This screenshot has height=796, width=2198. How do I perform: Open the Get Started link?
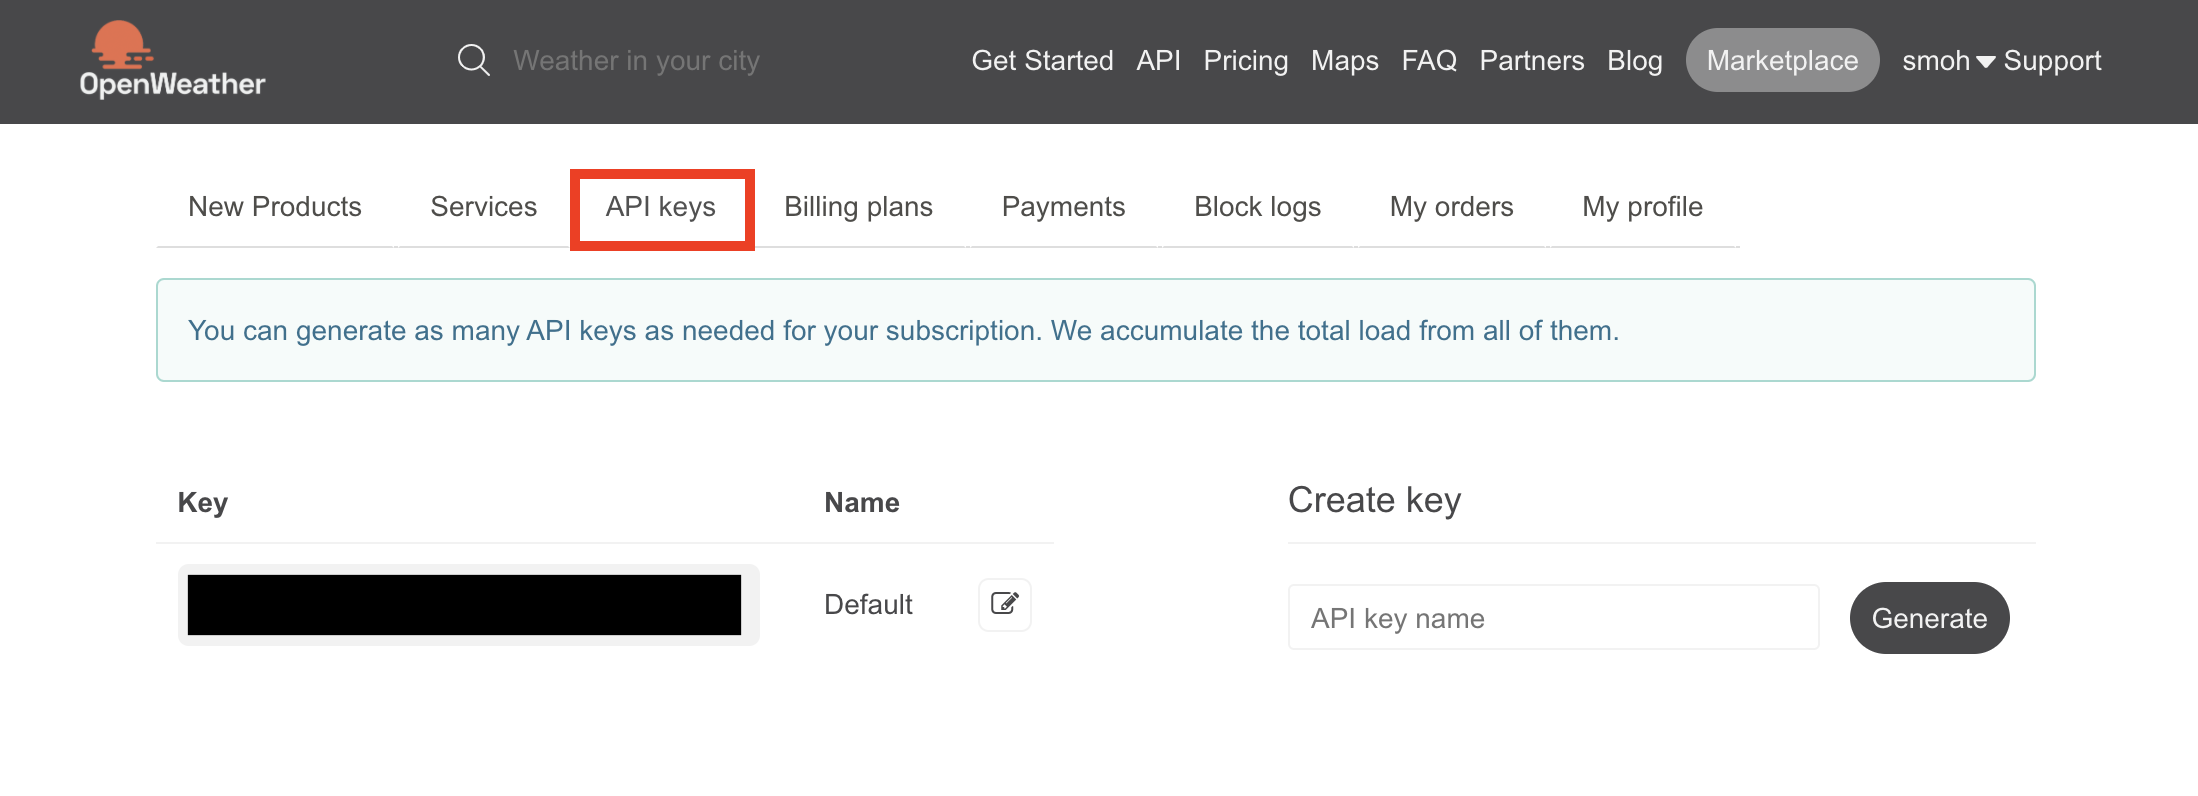(1042, 61)
